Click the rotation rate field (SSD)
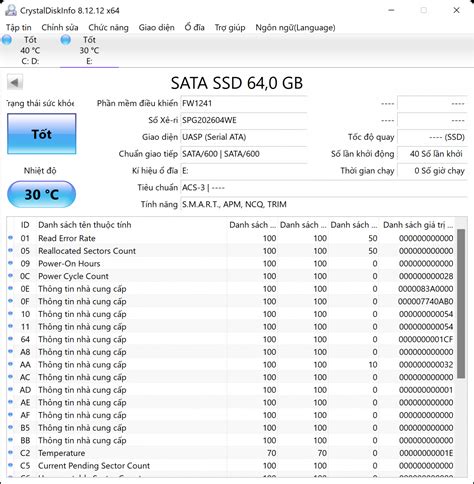The width and height of the screenshot is (474, 484). pyautogui.click(x=432, y=137)
